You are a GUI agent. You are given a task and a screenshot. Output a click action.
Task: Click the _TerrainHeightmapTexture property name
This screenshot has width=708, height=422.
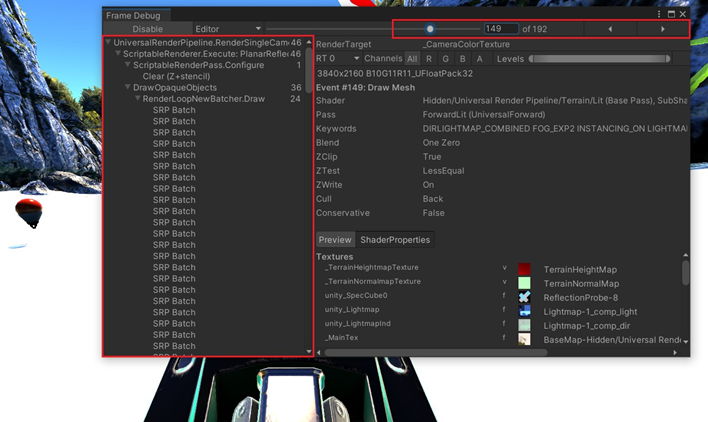pyautogui.click(x=372, y=267)
